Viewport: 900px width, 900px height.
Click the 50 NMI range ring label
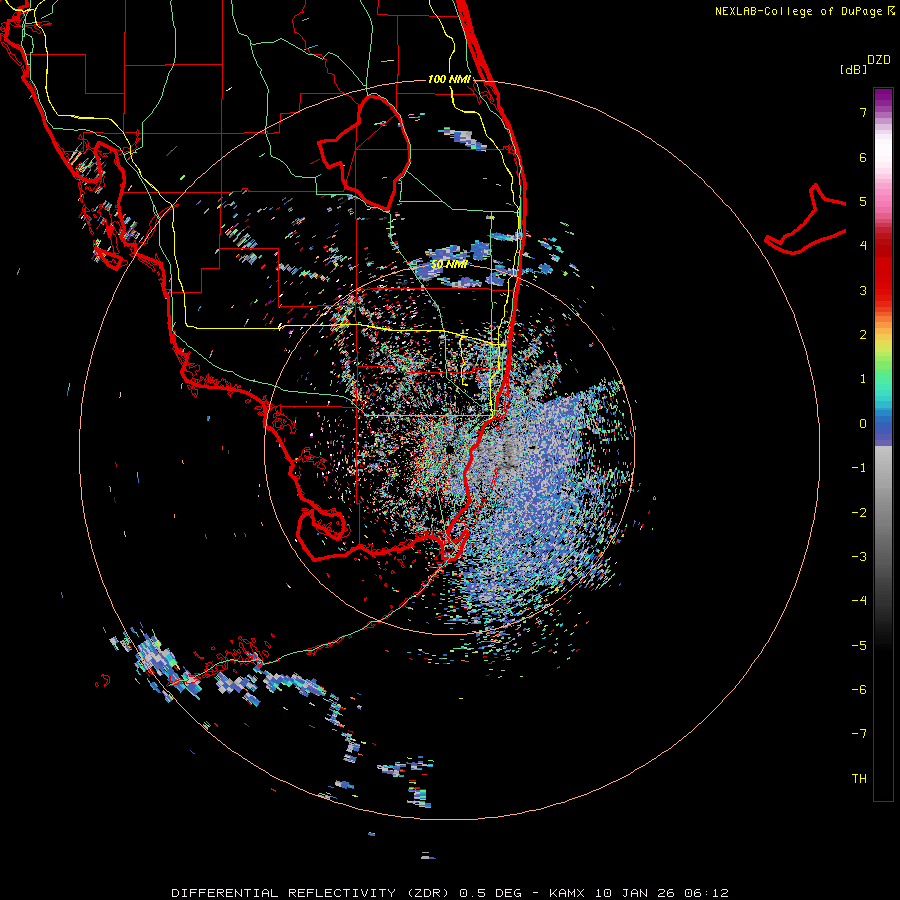click(x=449, y=265)
